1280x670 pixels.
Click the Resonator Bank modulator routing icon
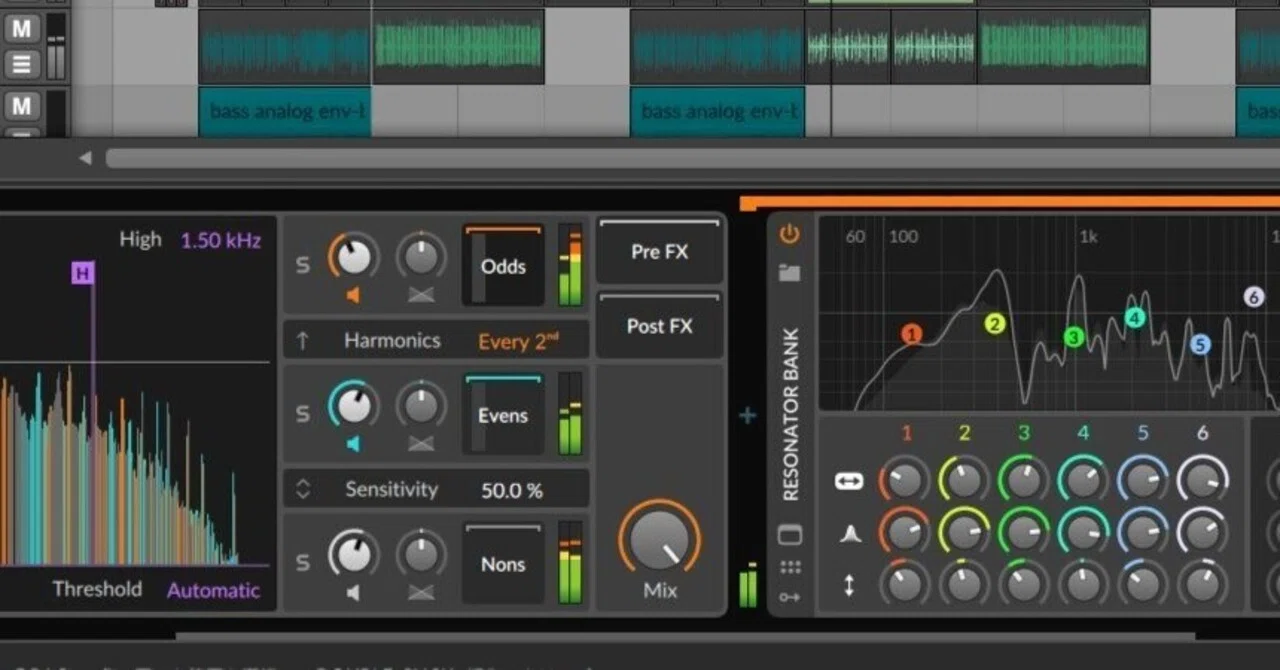click(790, 597)
